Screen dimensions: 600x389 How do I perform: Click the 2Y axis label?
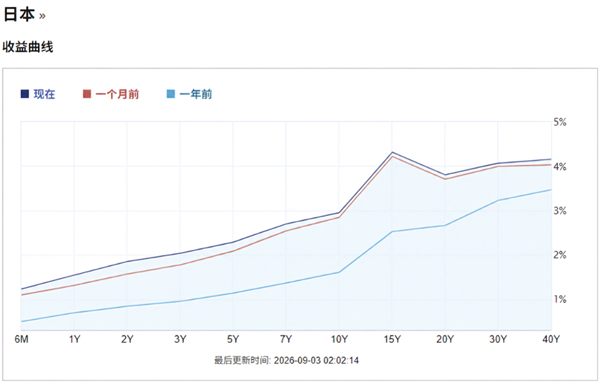127,339
